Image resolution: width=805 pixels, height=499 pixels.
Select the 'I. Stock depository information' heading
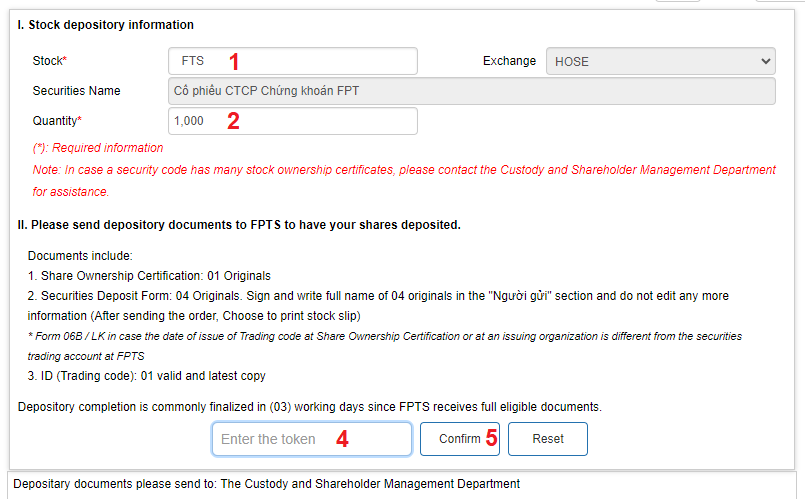[x=106, y=25]
